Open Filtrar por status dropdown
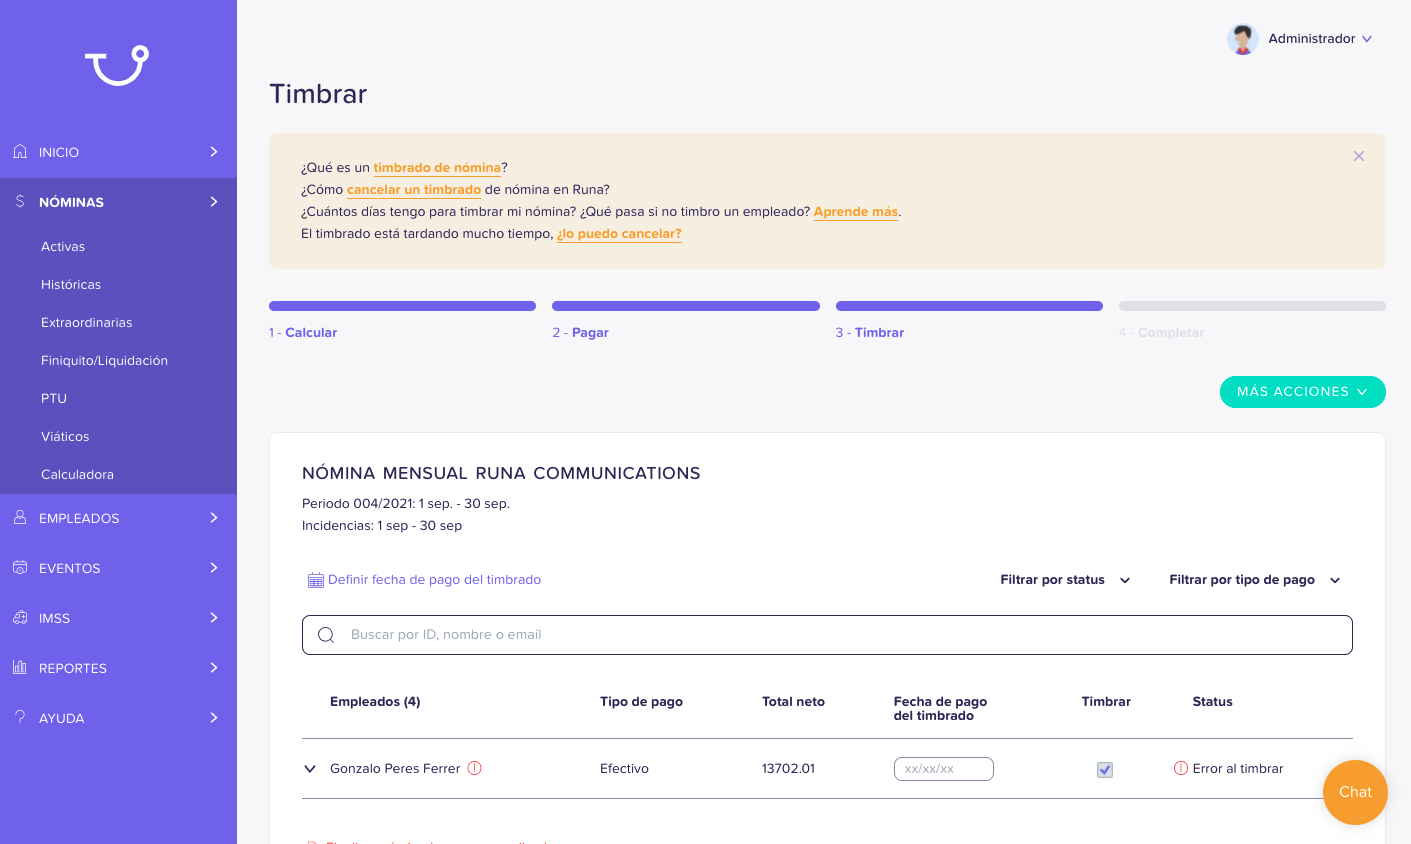The width and height of the screenshot is (1411, 844). (x=1065, y=580)
